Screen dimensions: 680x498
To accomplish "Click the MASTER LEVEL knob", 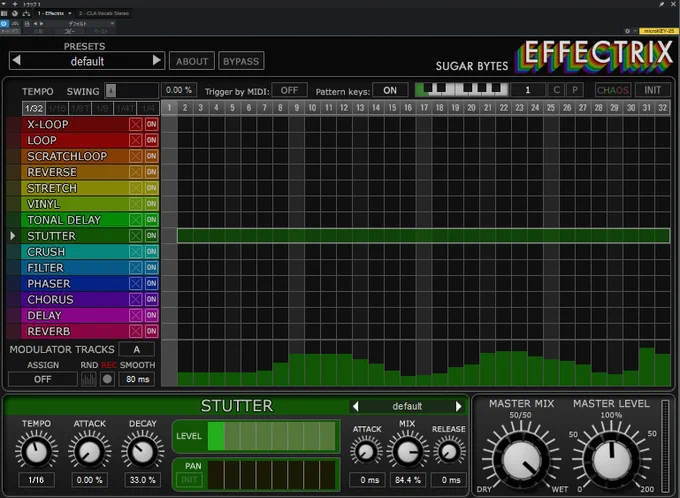I will (x=612, y=459).
